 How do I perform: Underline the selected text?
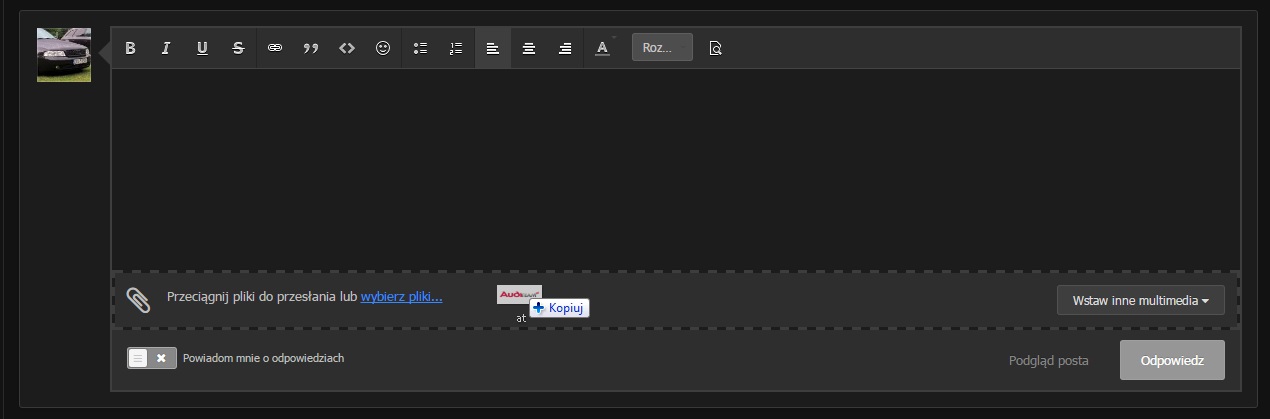[x=202, y=48]
